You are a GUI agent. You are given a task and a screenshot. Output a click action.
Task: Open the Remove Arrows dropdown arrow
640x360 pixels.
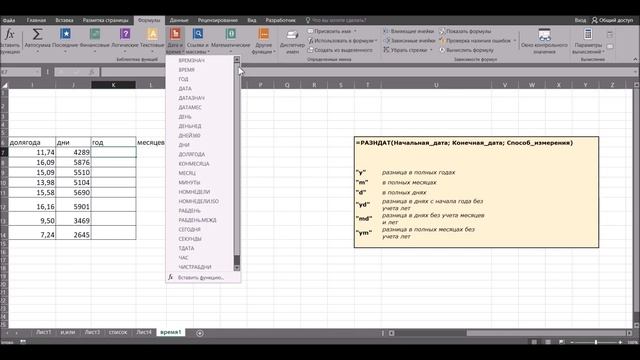(x=431, y=50)
